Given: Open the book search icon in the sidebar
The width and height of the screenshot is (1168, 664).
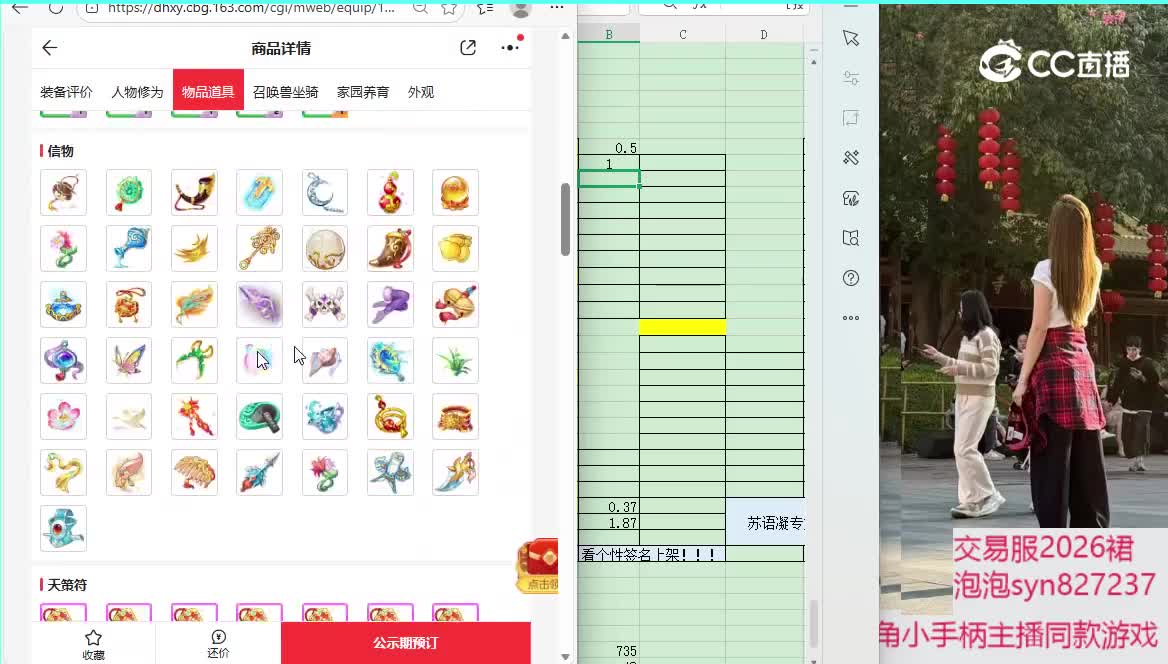Looking at the screenshot, I should 851,238.
